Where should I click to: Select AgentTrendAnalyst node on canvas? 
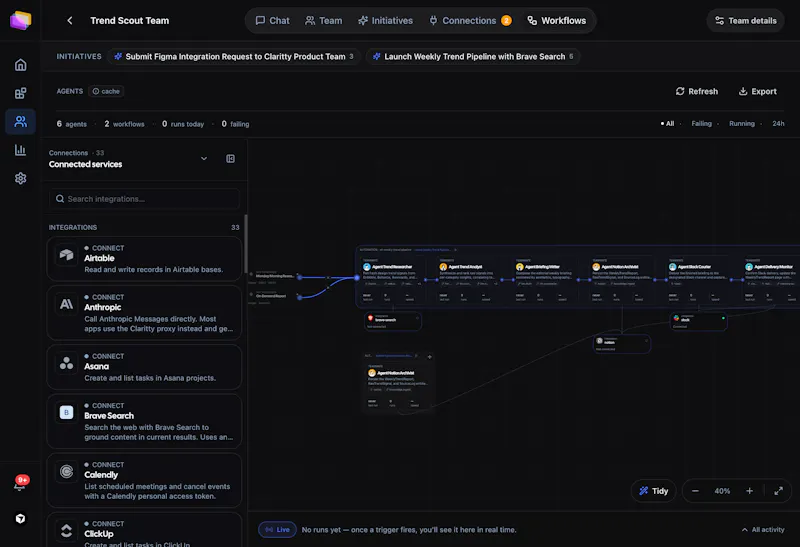pos(468,281)
